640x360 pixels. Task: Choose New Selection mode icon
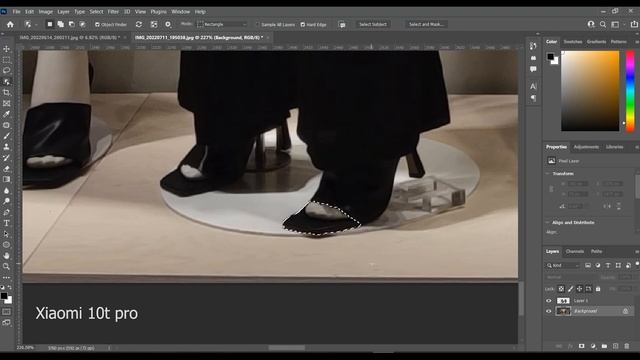click(50, 24)
